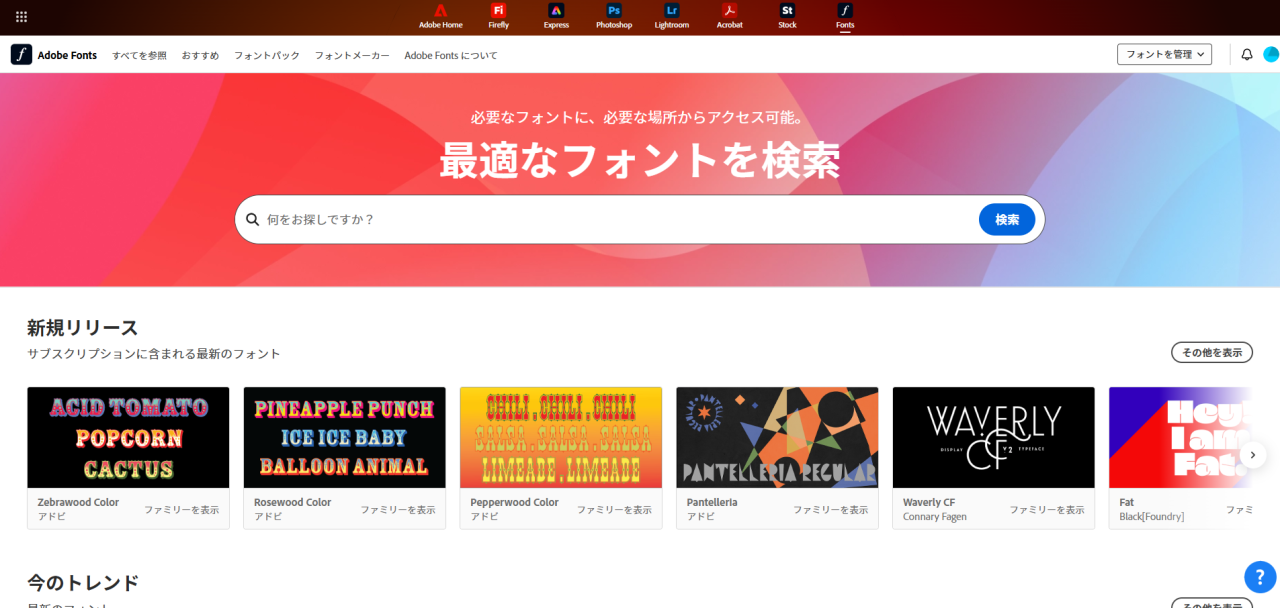Open Adobe Fonts について
This screenshot has width=1280, height=608.
tap(451, 55)
